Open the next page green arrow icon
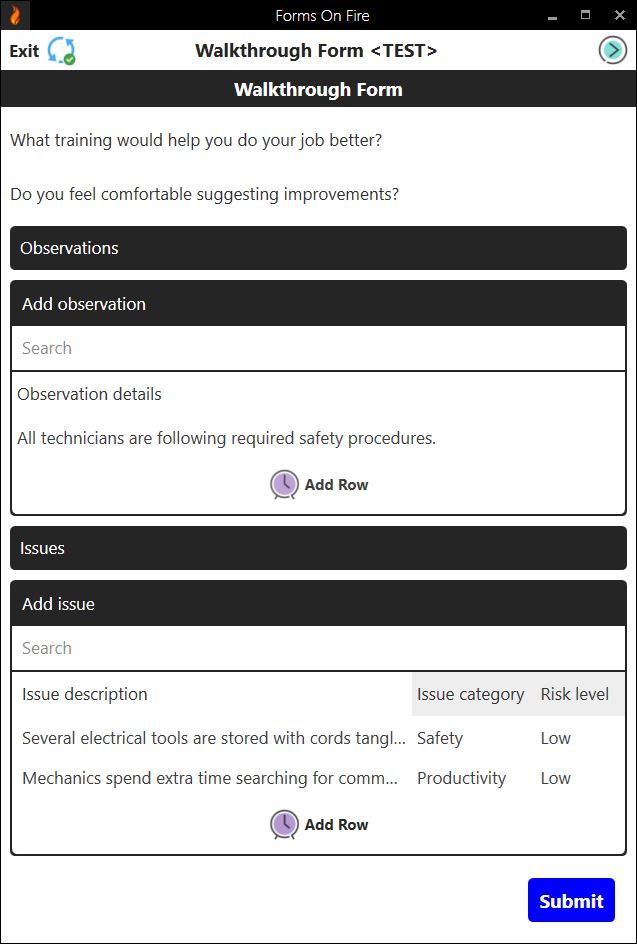This screenshot has height=944, width=637. pos(611,49)
